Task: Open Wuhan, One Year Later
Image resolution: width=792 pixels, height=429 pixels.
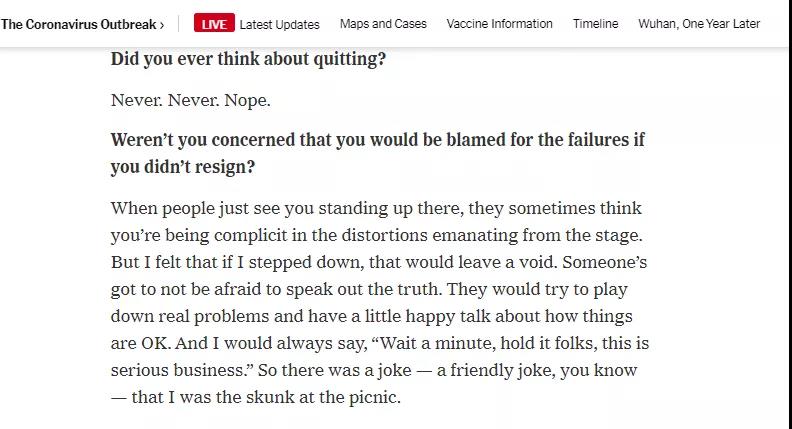Action: 699,24
